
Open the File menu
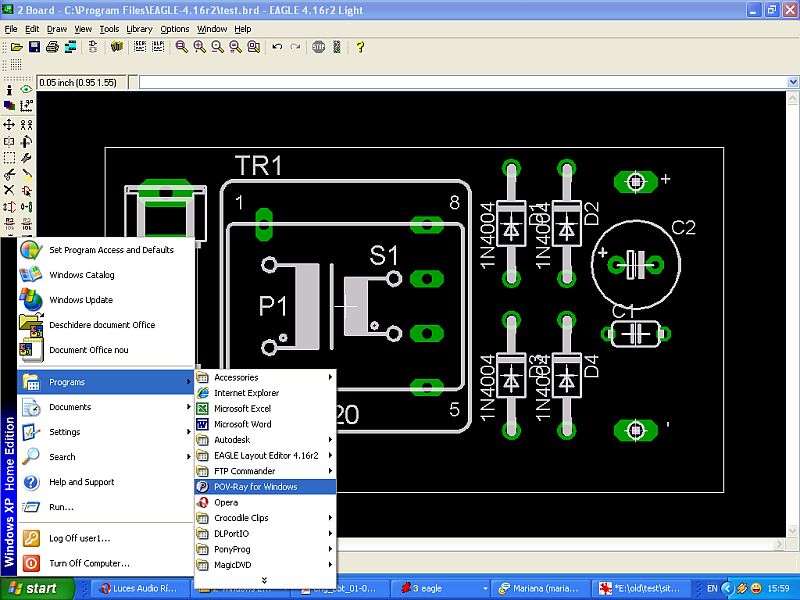pyautogui.click(x=11, y=29)
